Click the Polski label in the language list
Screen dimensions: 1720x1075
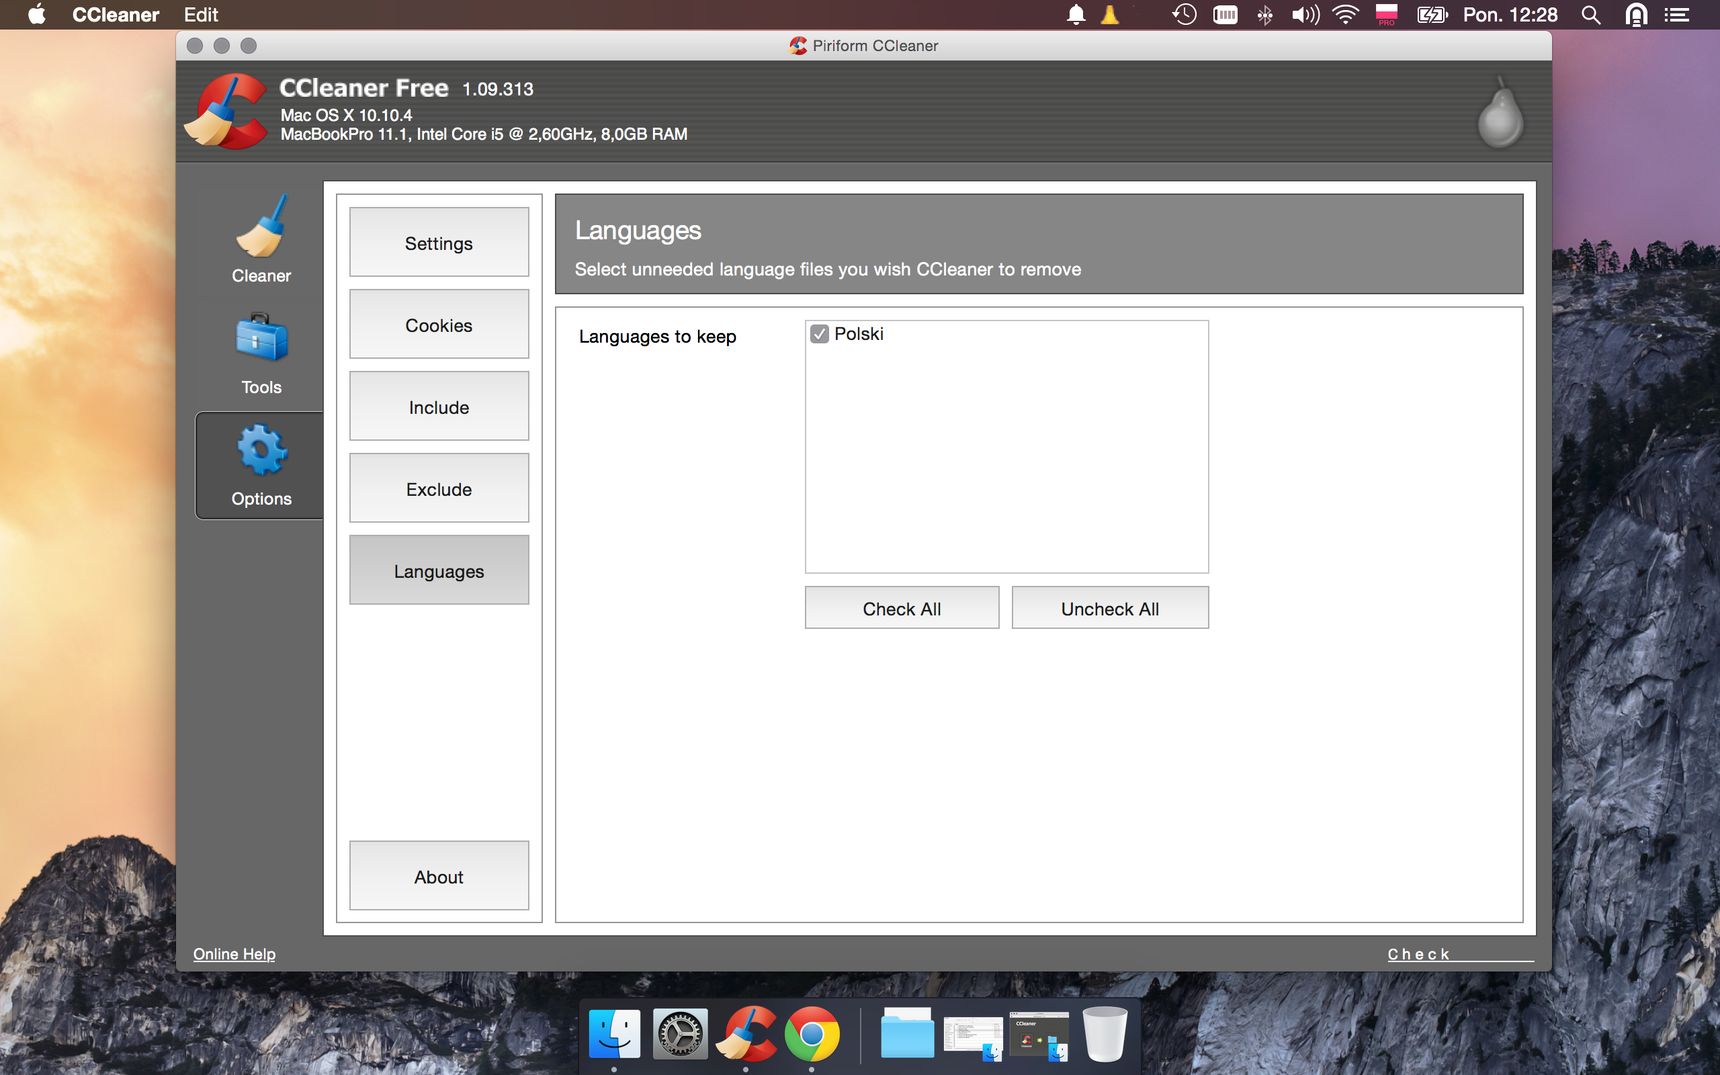point(859,334)
